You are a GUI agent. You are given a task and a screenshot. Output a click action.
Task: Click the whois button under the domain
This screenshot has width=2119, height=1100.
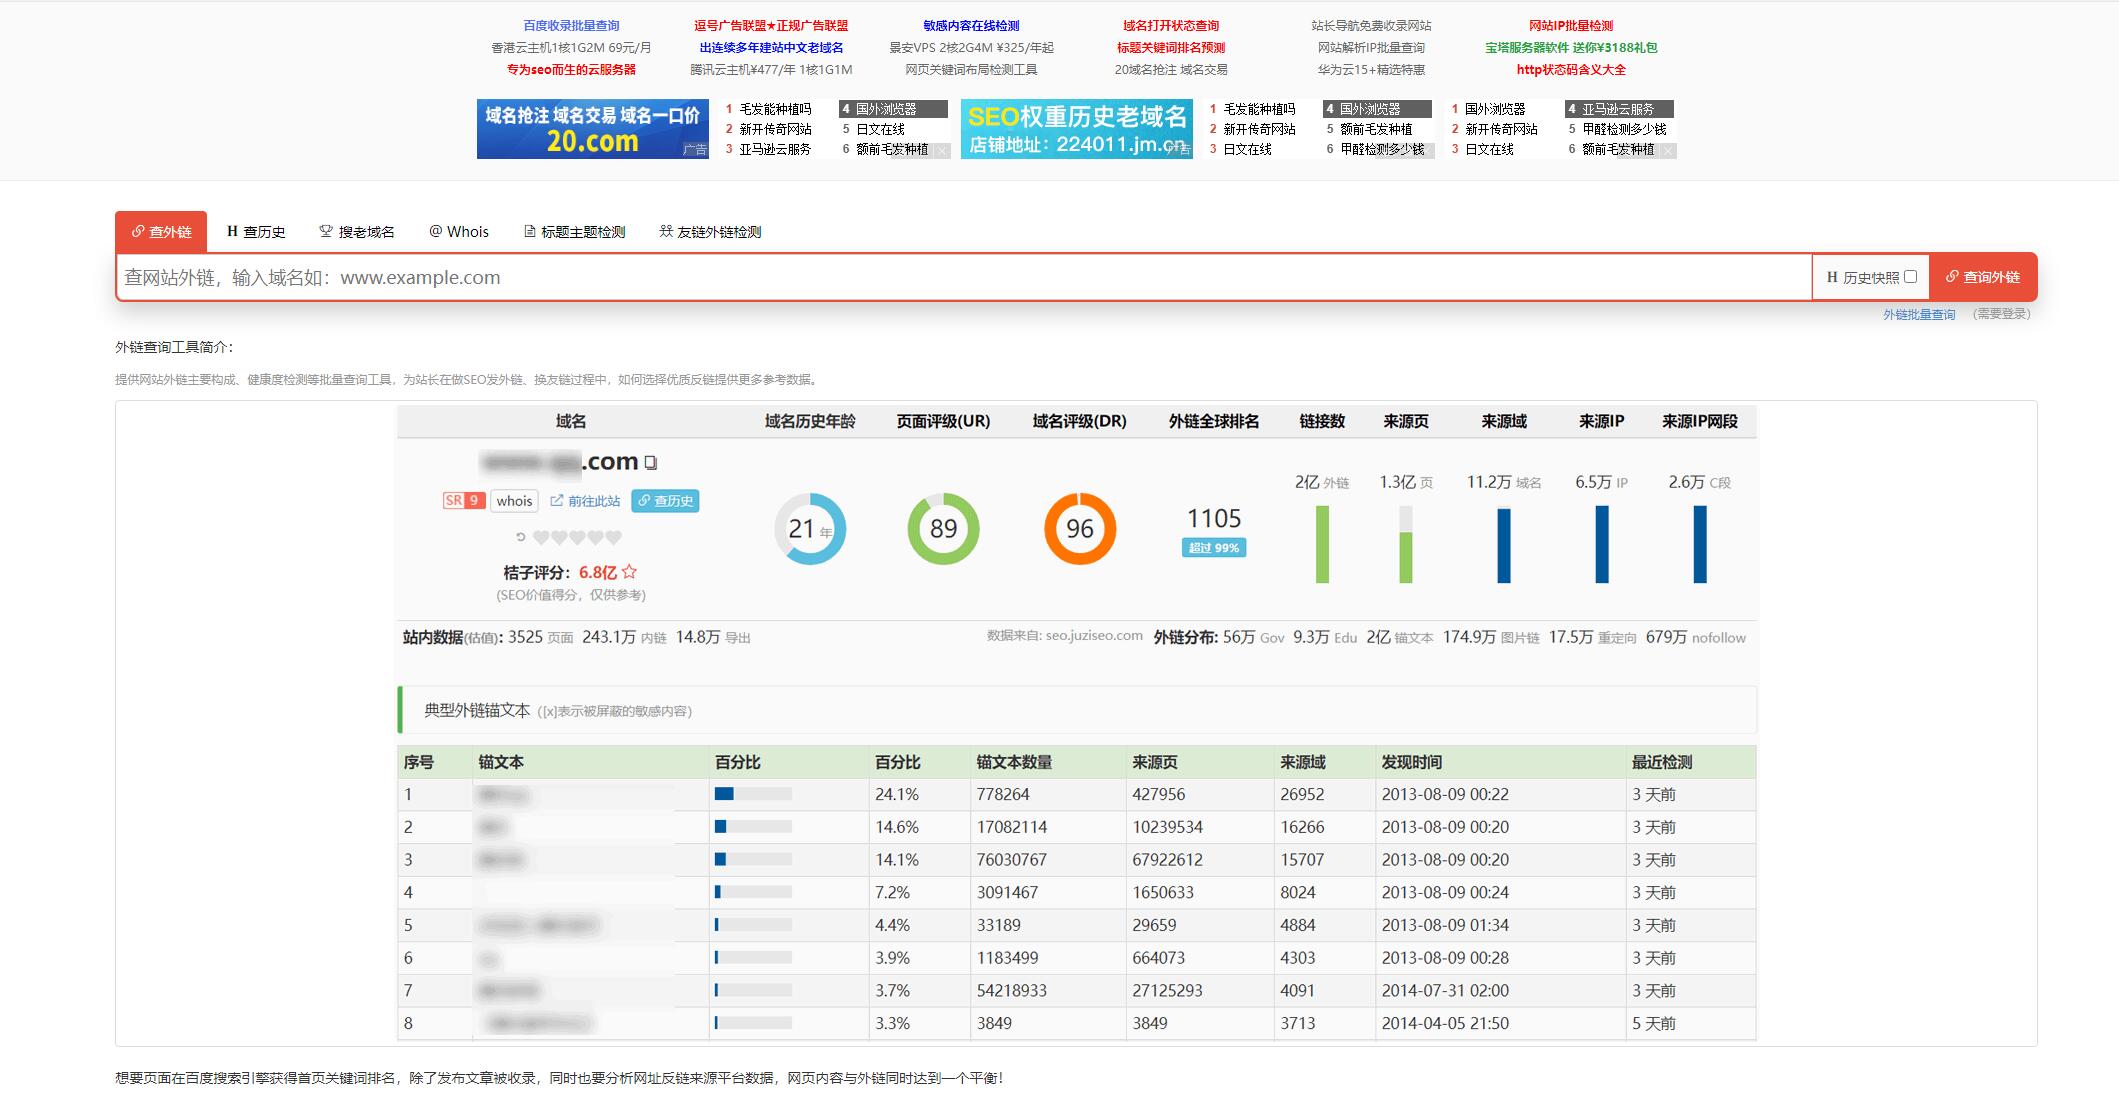pos(514,501)
